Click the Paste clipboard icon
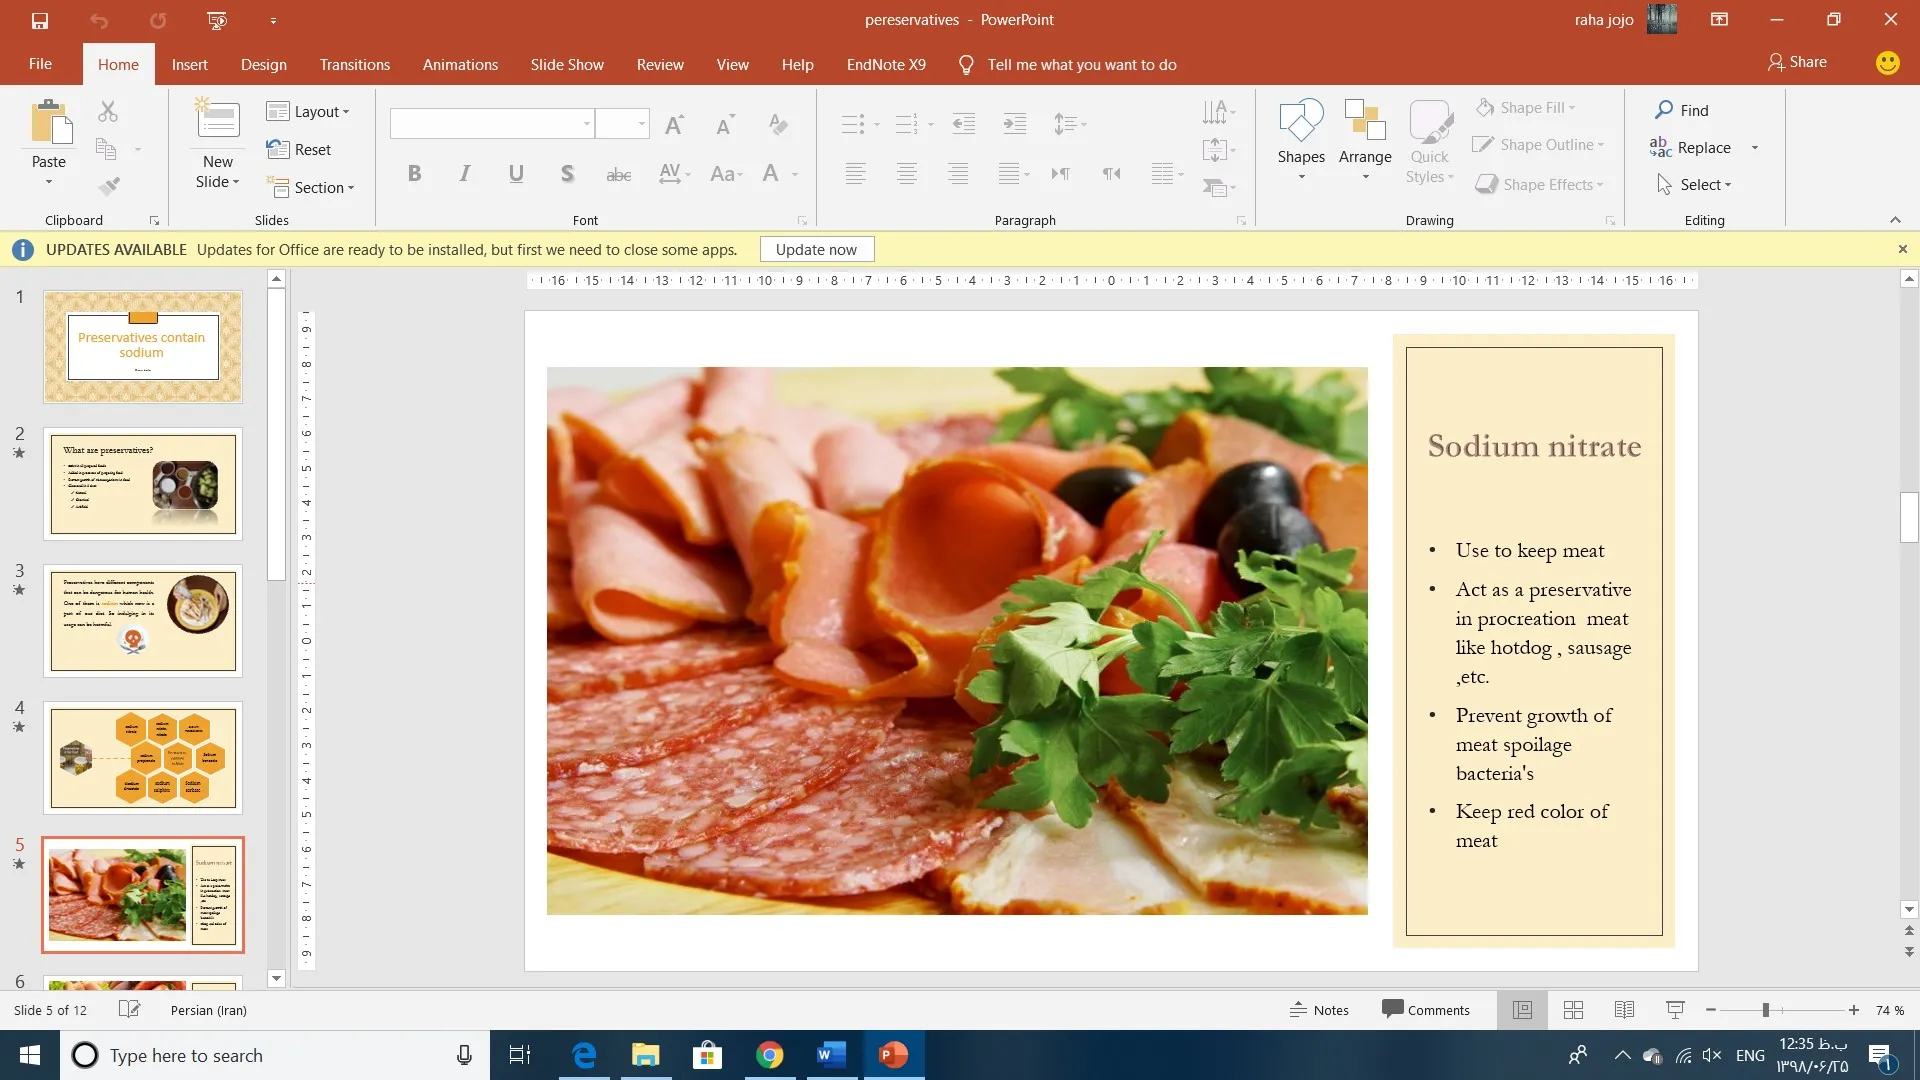This screenshot has height=1080, width=1920. pyautogui.click(x=49, y=124)
